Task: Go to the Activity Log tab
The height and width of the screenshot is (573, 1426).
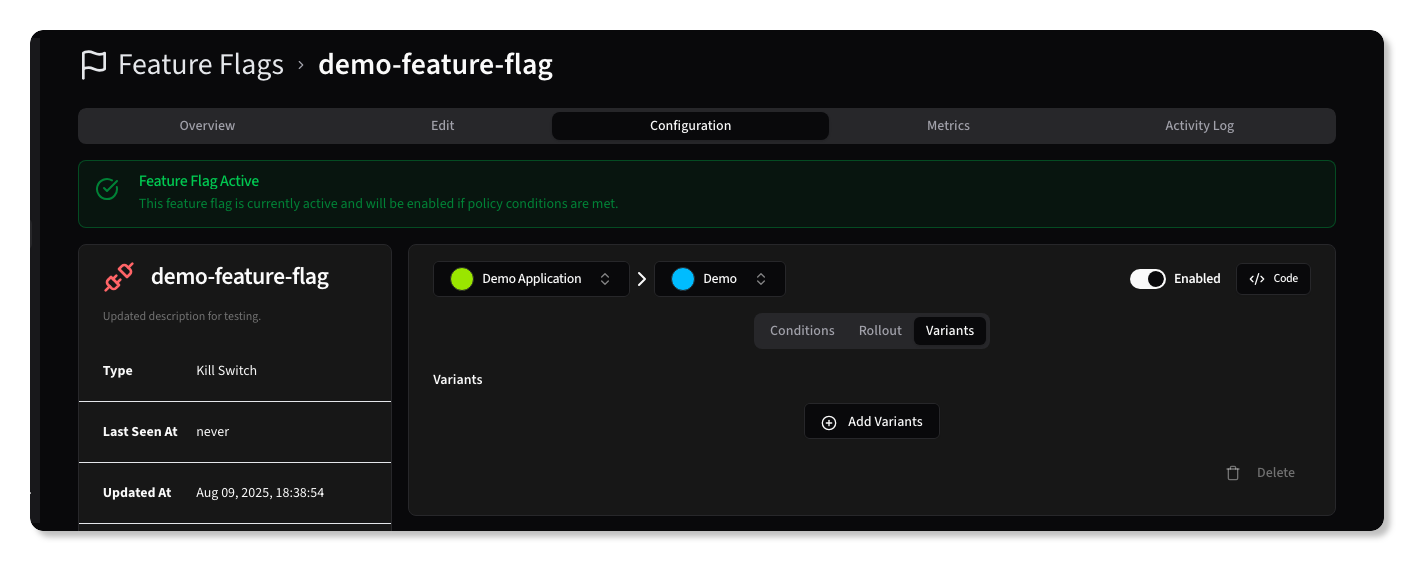Action: coord(1199,126)
